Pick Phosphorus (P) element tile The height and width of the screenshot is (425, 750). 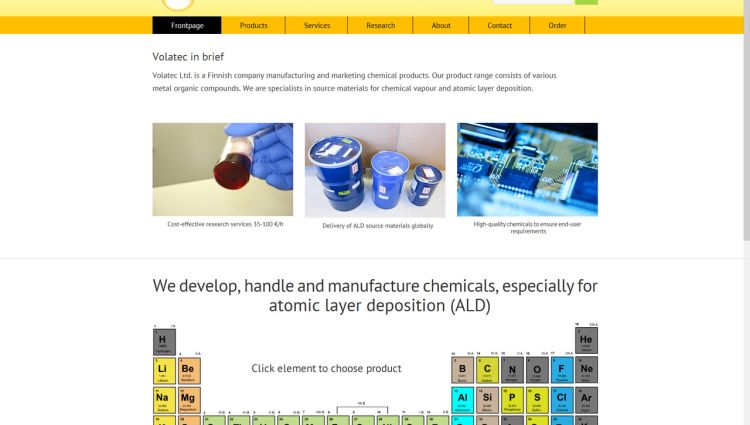click(512, 400)
